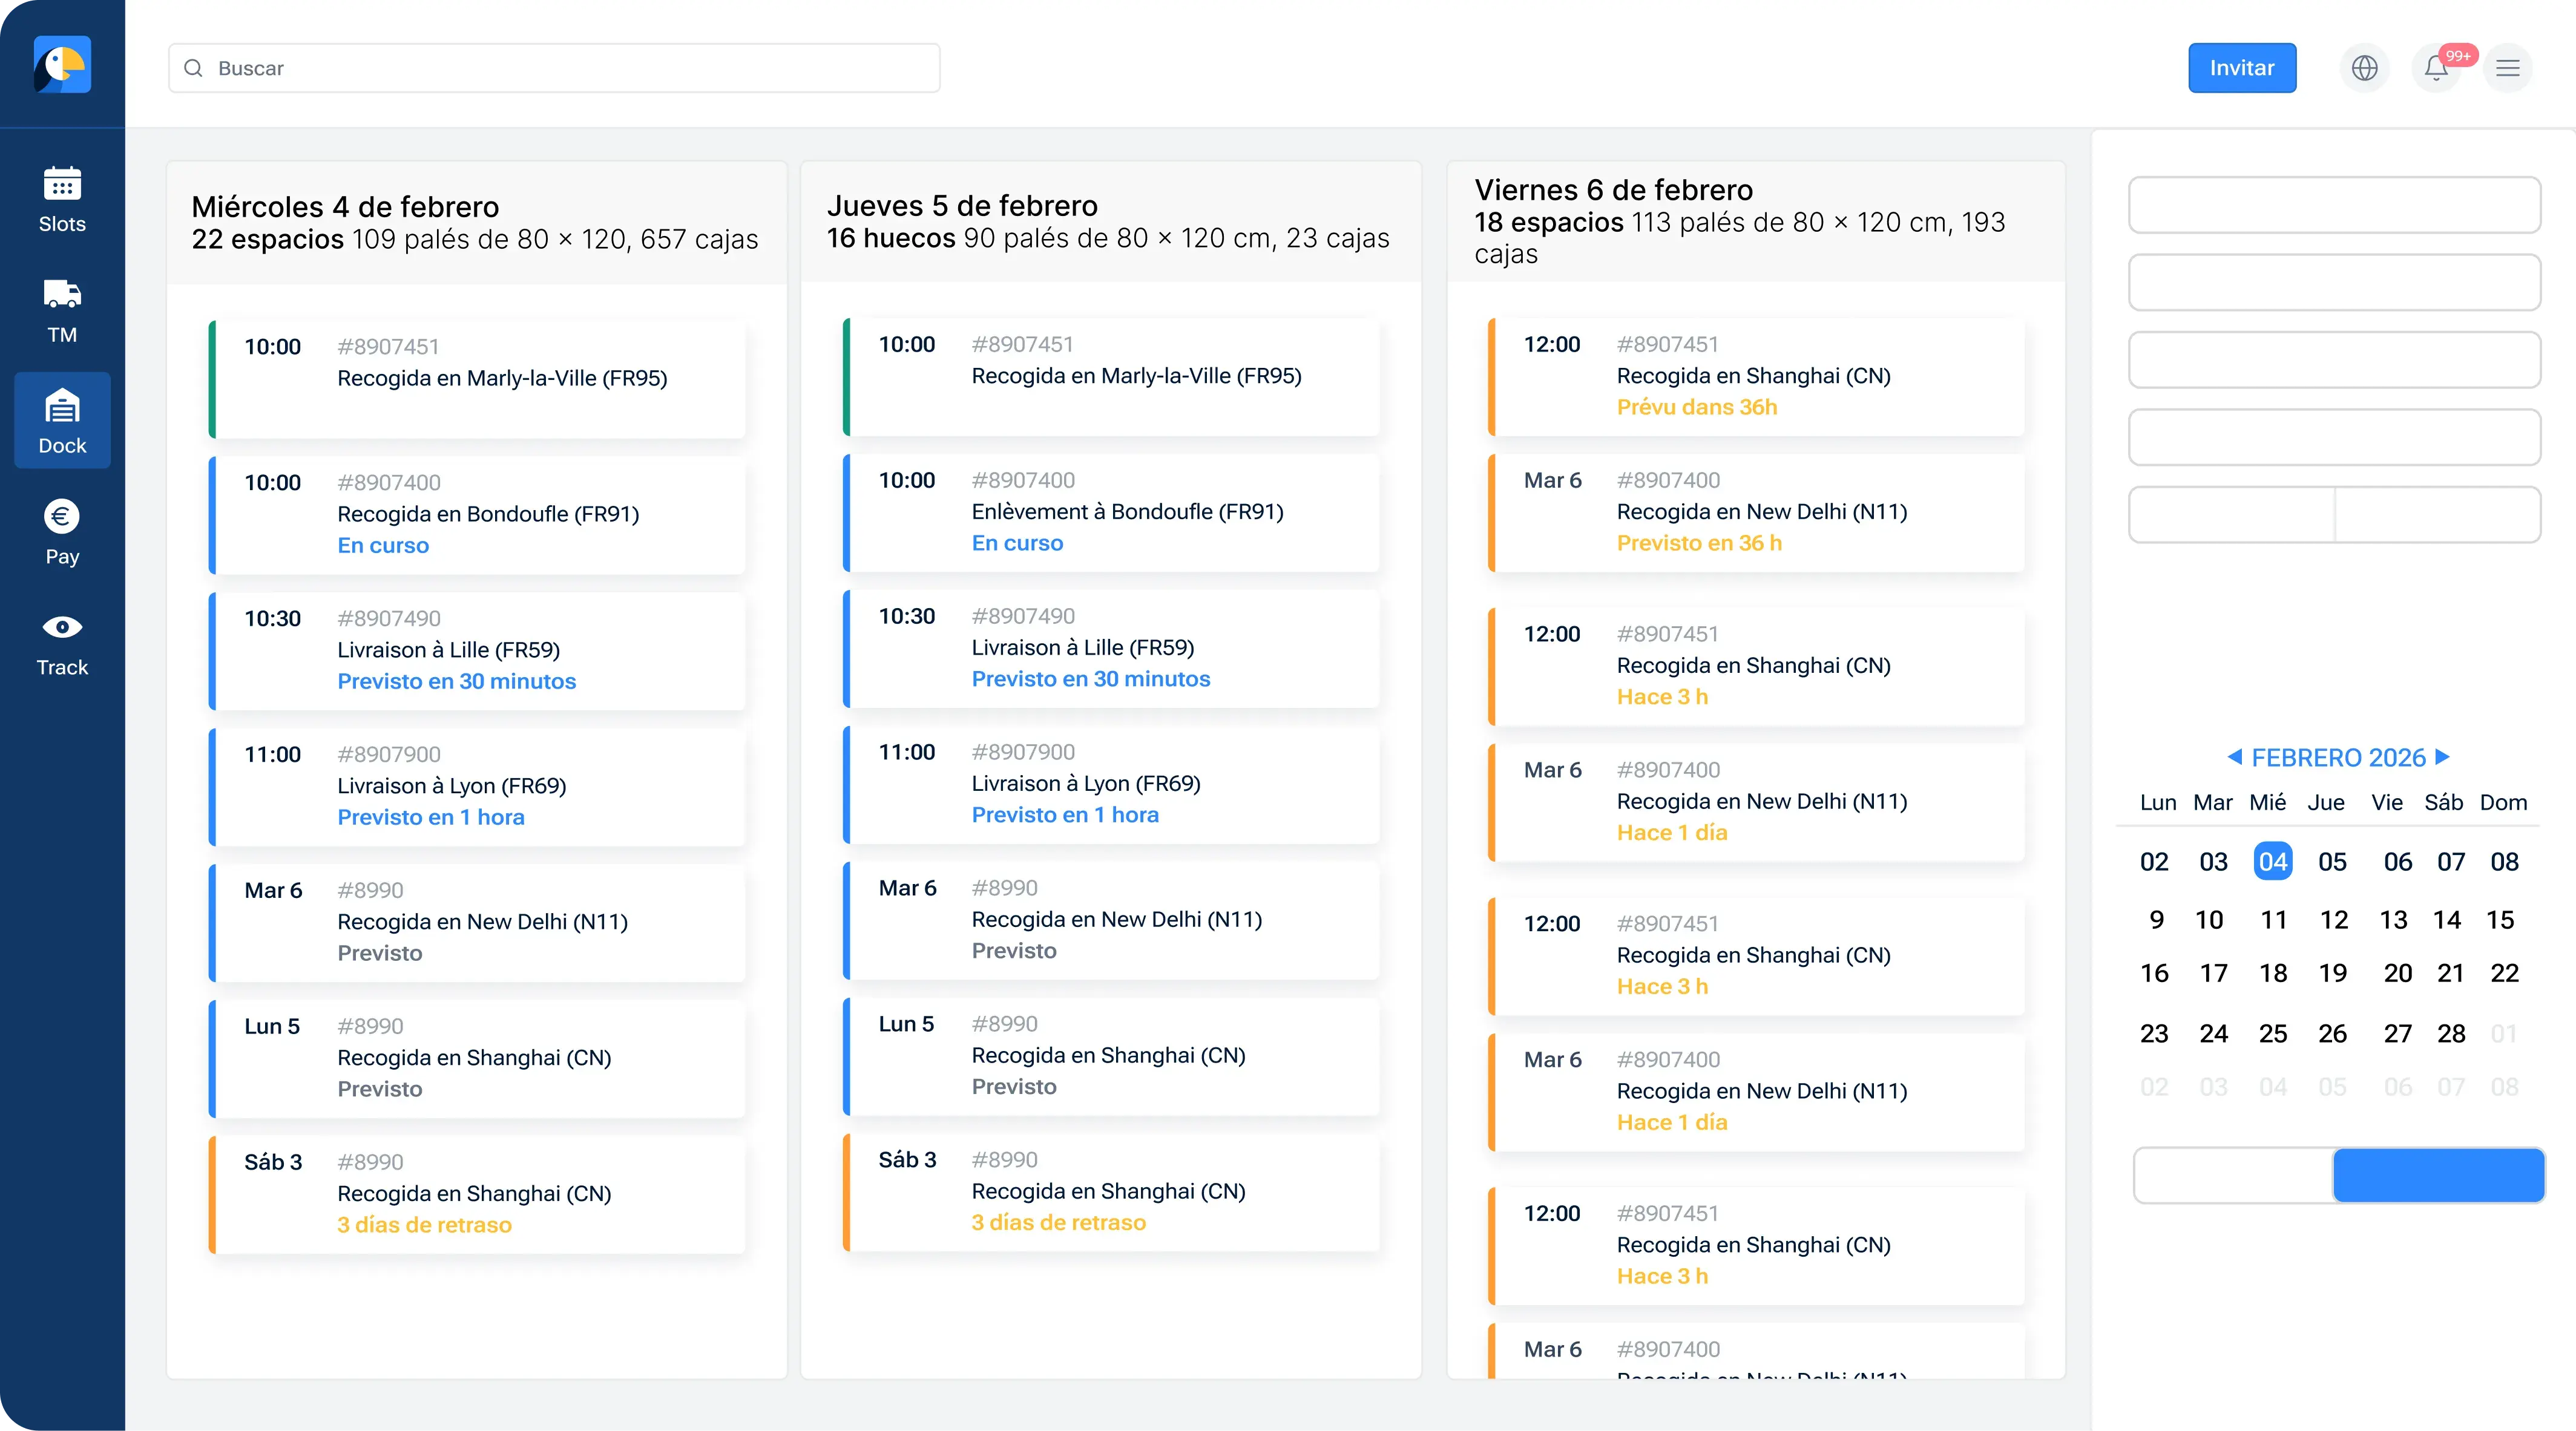Go to next month after FEBRERO 2026
2576x1431 pixels.
[2442, 757]
